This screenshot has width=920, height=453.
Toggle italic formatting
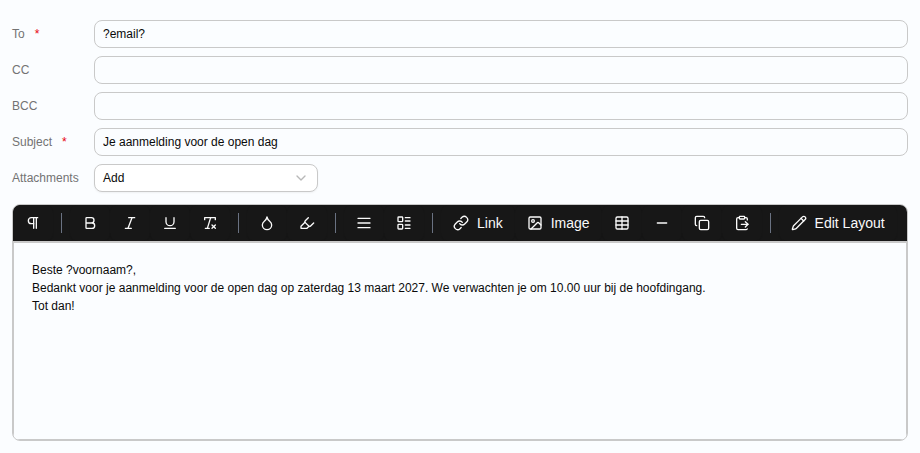point(130,223)
